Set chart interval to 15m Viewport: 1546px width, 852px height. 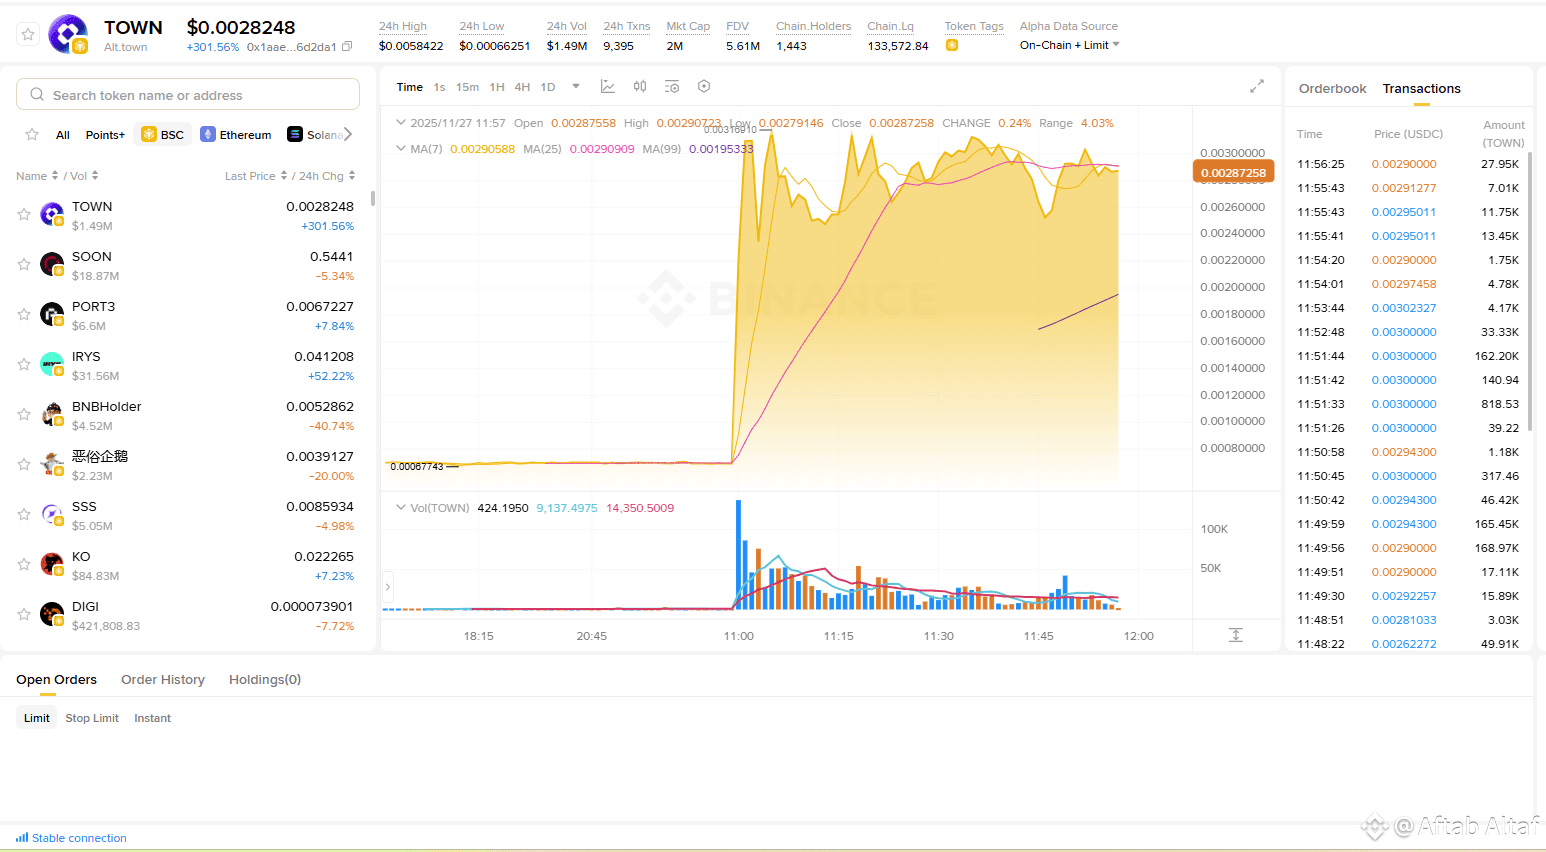tap(467, 87)
